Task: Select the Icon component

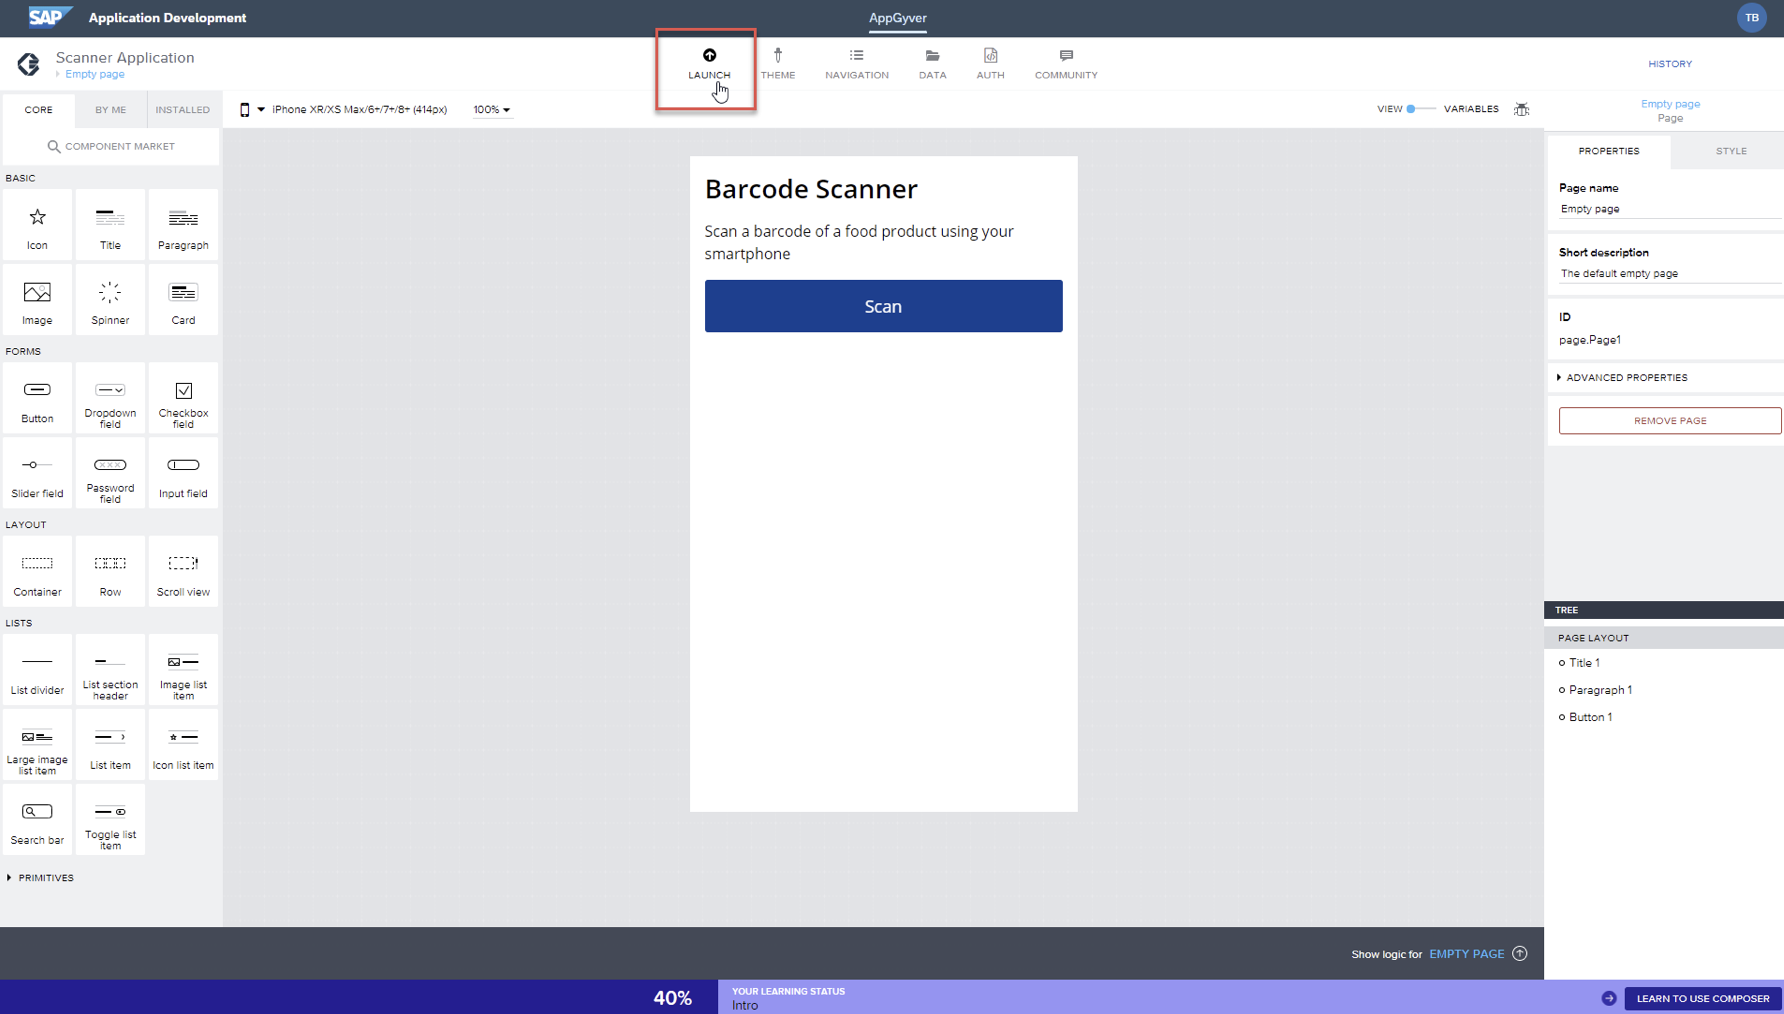Action: (37, 226)
